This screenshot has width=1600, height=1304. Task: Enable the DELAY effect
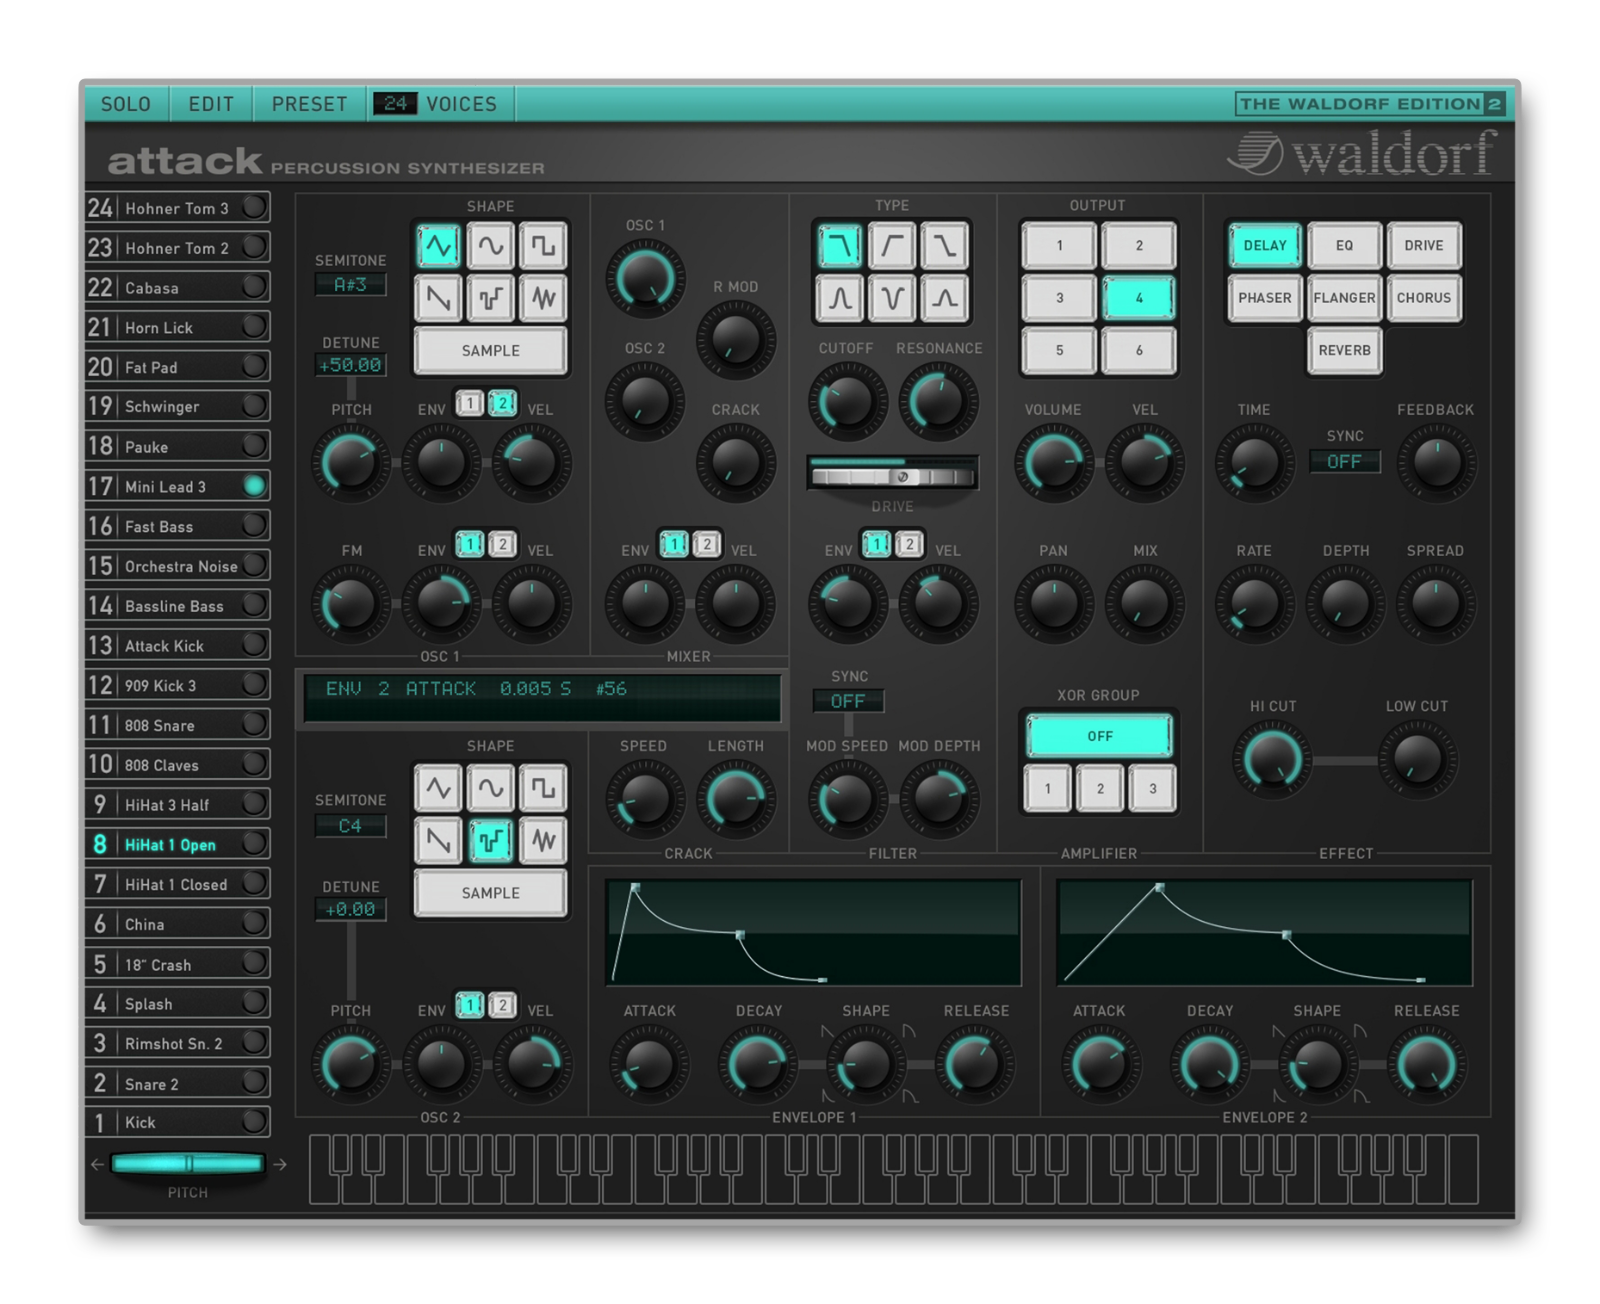[1265, 246]
